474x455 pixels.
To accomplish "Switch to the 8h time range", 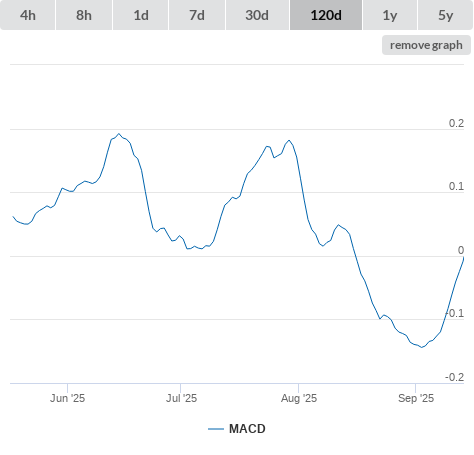I will point(84,15).
